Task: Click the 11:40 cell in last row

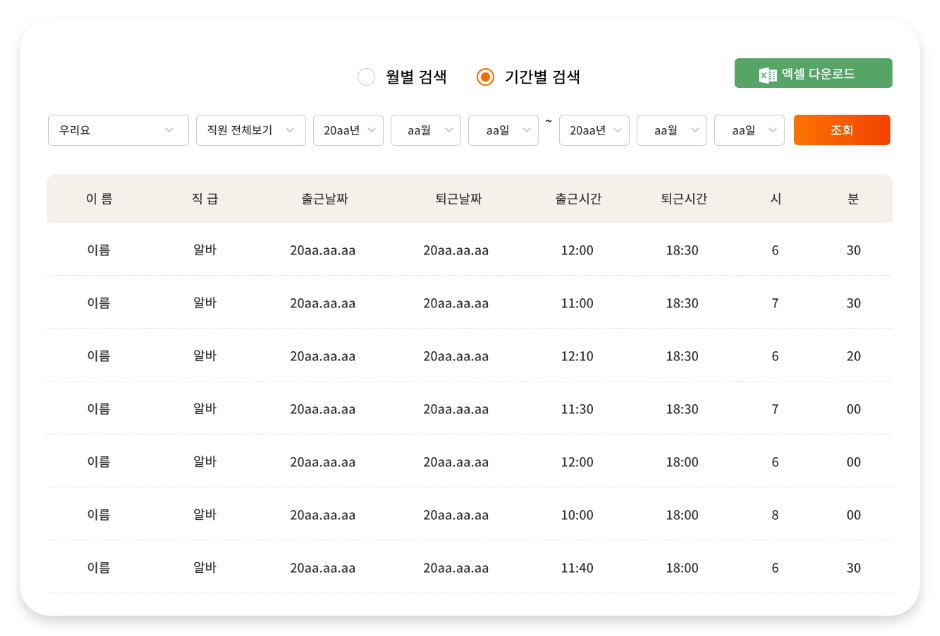Action: click(577, 568)
